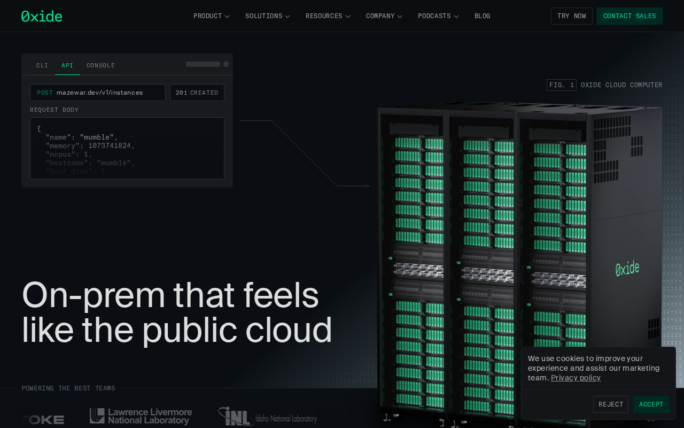This screenshot has width=684, height=428.
Task: Click the Lawrence Livermore National Laboratory logo
Action: click(x=140, y=416)
